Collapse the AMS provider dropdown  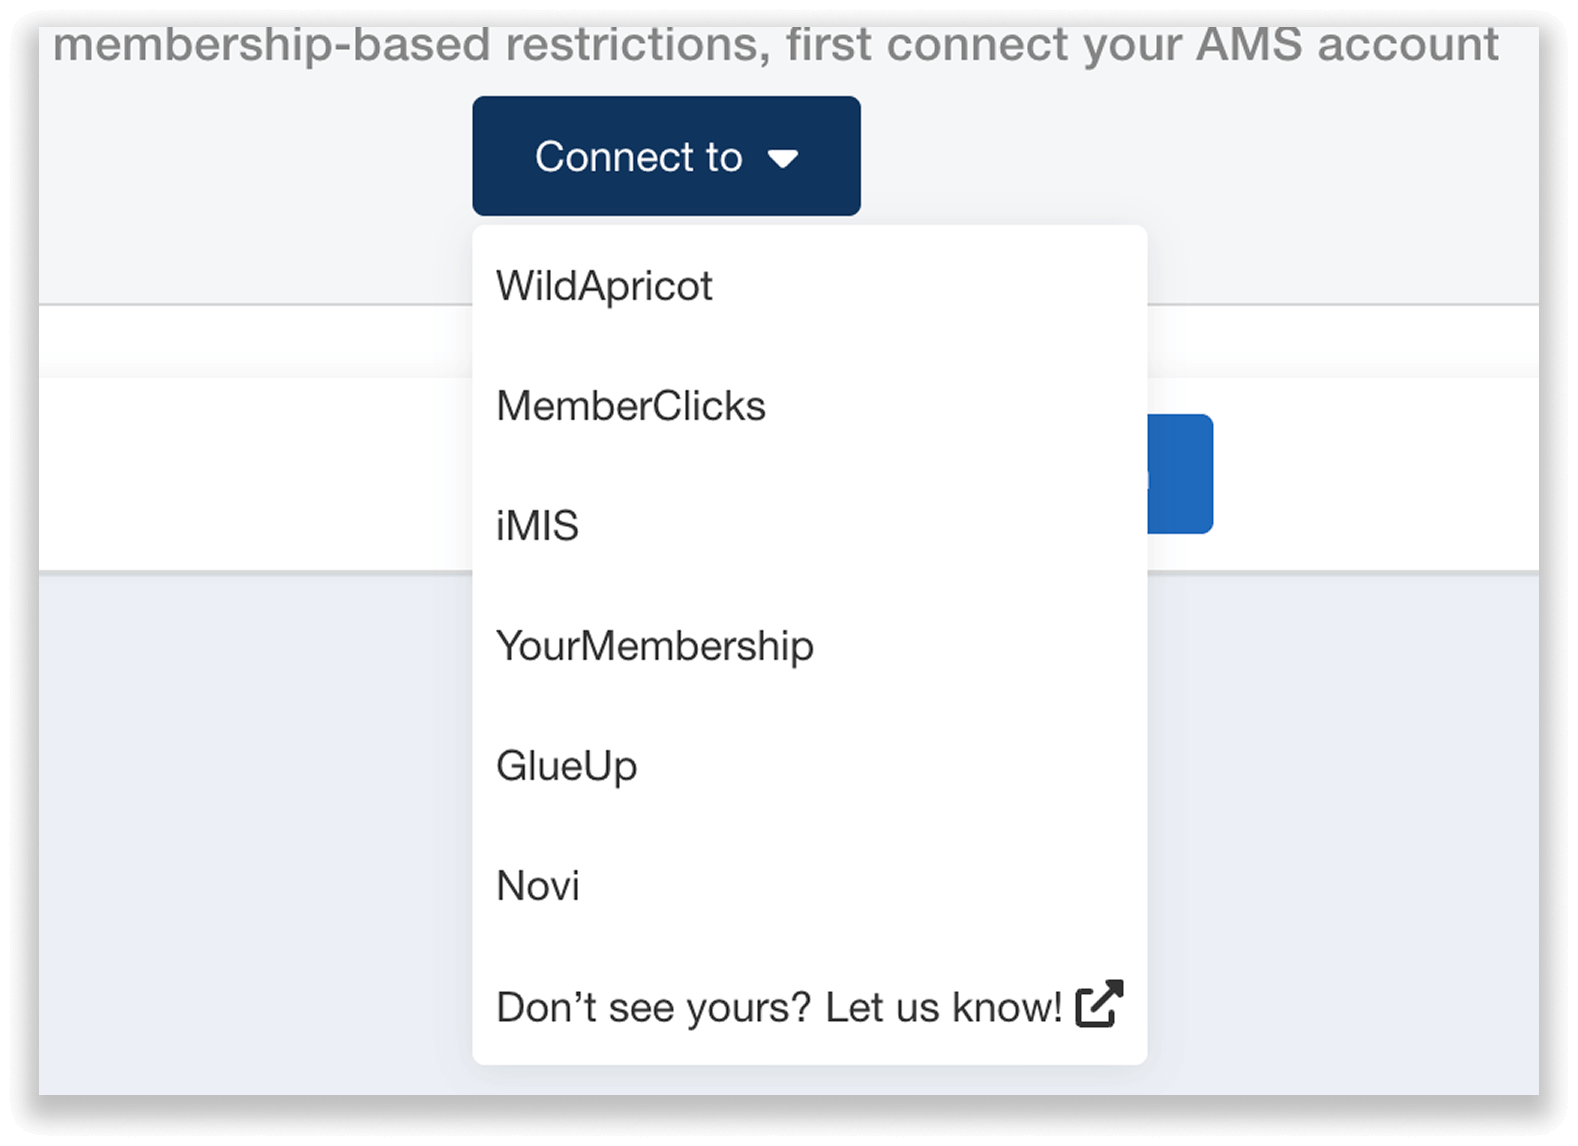[x=665, y=157]
